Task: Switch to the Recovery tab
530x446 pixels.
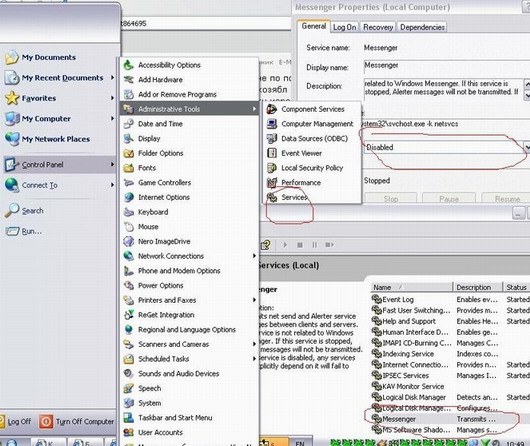Action: (378, 27)
